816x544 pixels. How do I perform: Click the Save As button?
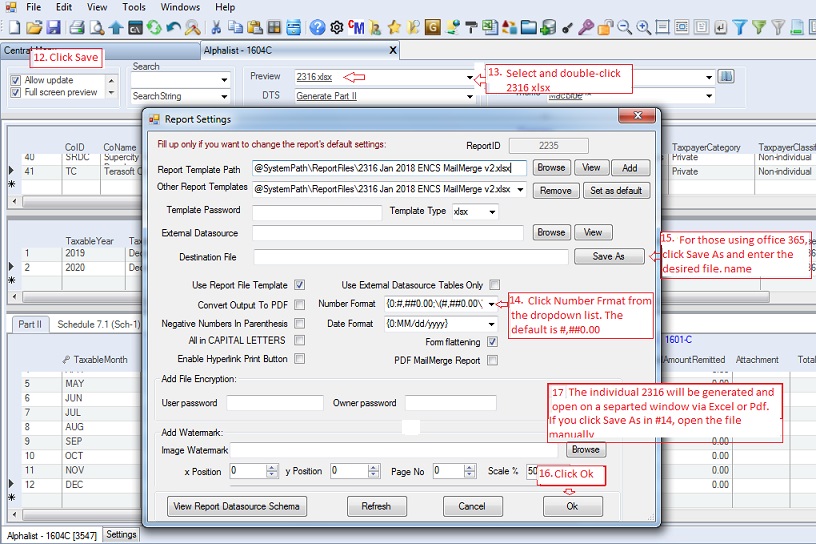coord(608,256)
